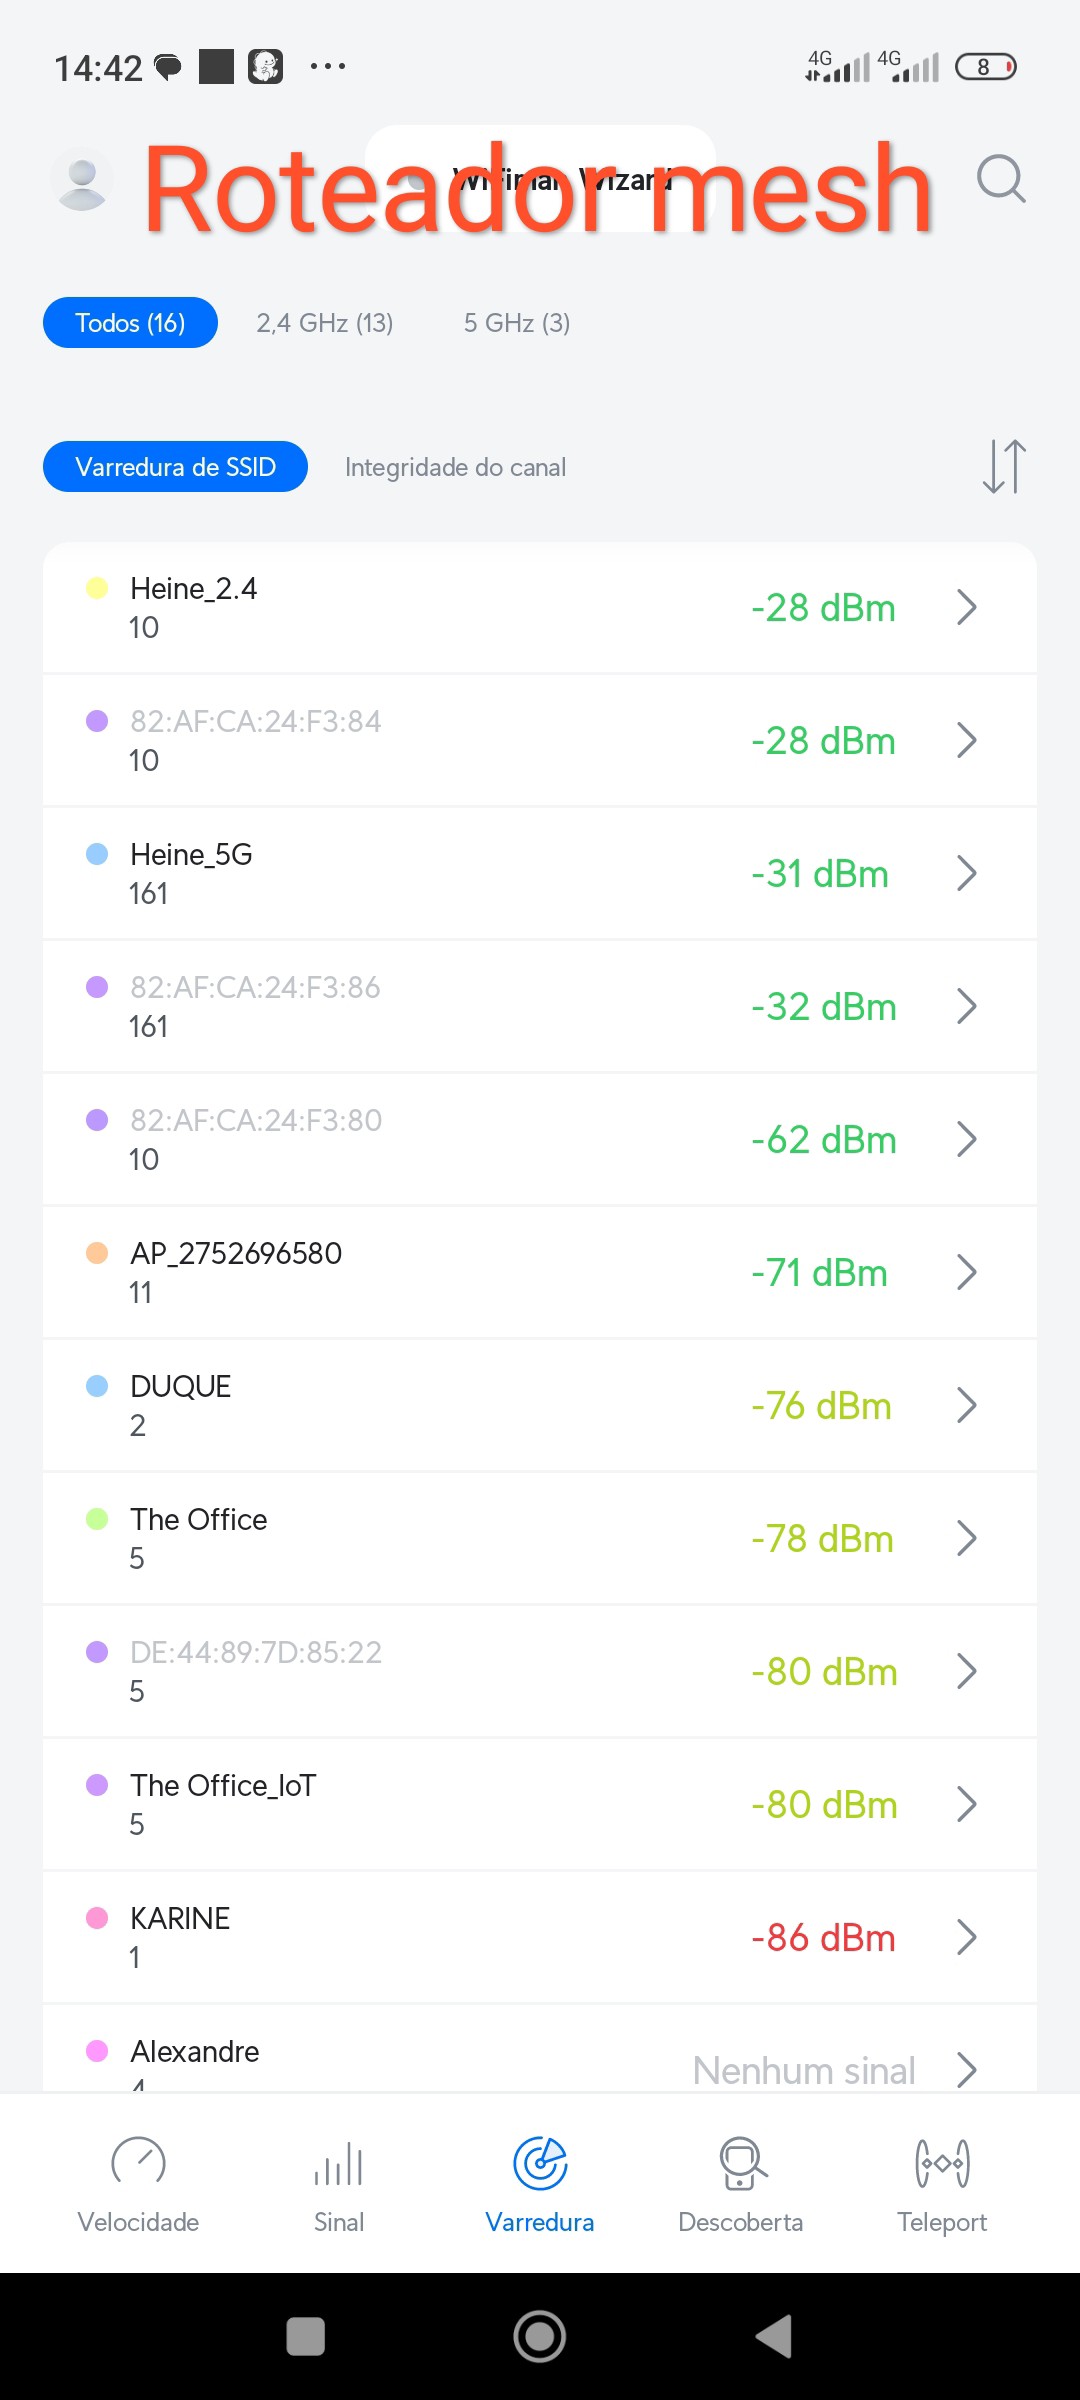This screenshot has width=1080, height=2400.
Task: Tap the sort order arrows icon
Action: coord(1004,467)
